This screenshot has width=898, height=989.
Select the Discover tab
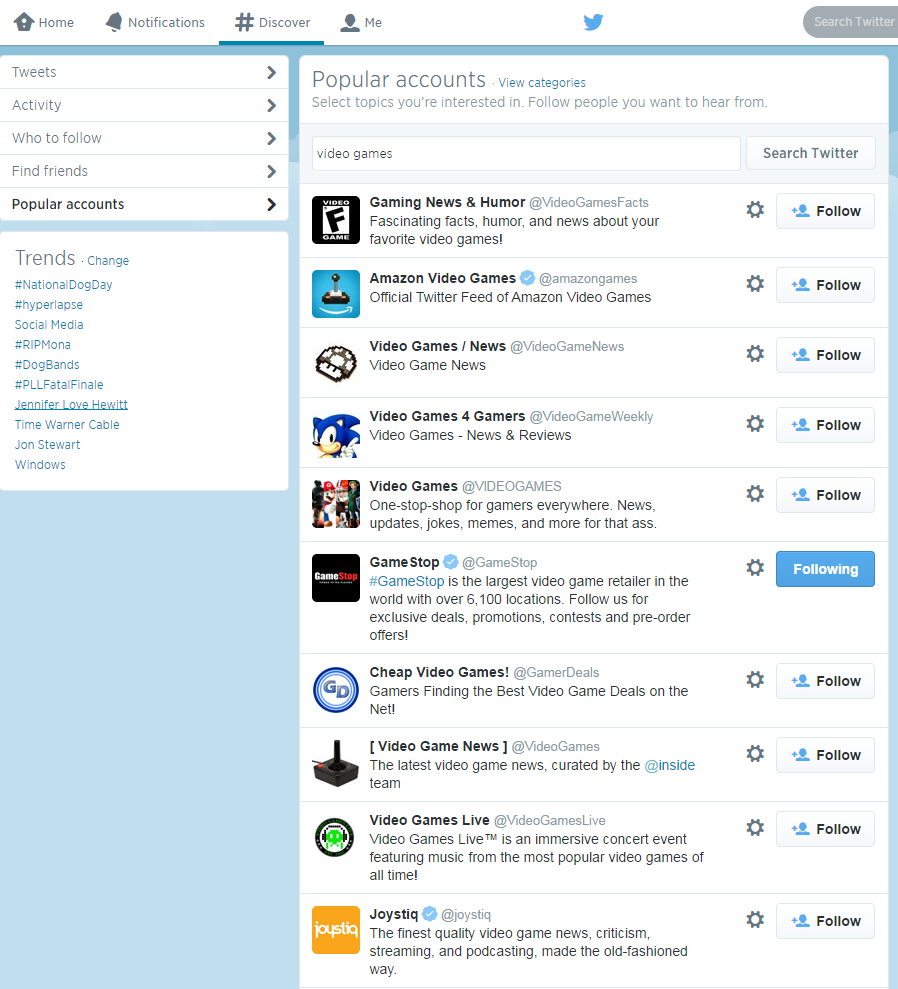(x=272, y=22)
